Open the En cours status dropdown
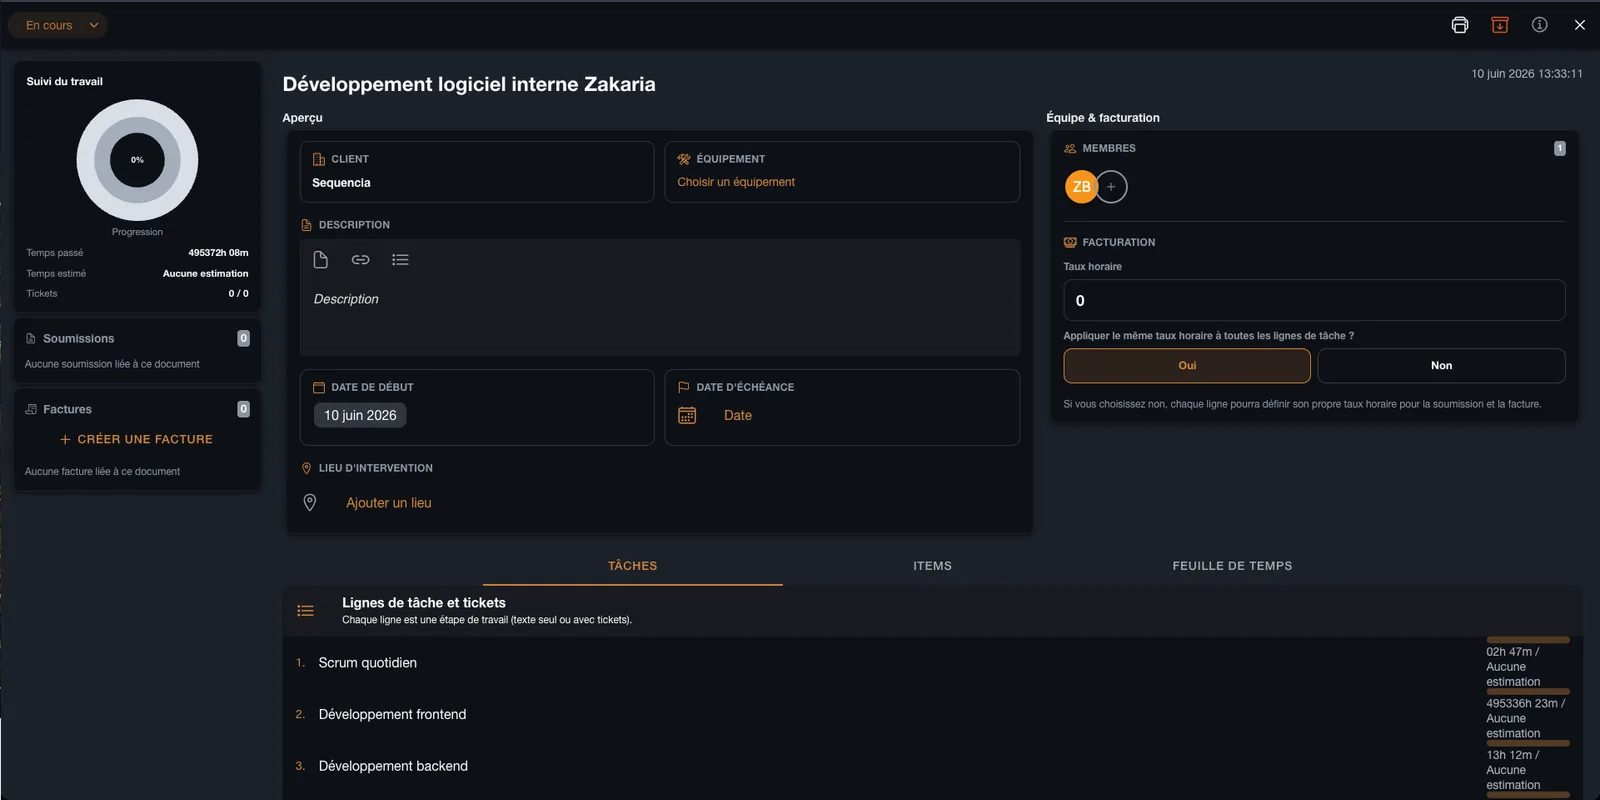The height and width of the screenshot is (800, 1600). click(x=58, y=25)
